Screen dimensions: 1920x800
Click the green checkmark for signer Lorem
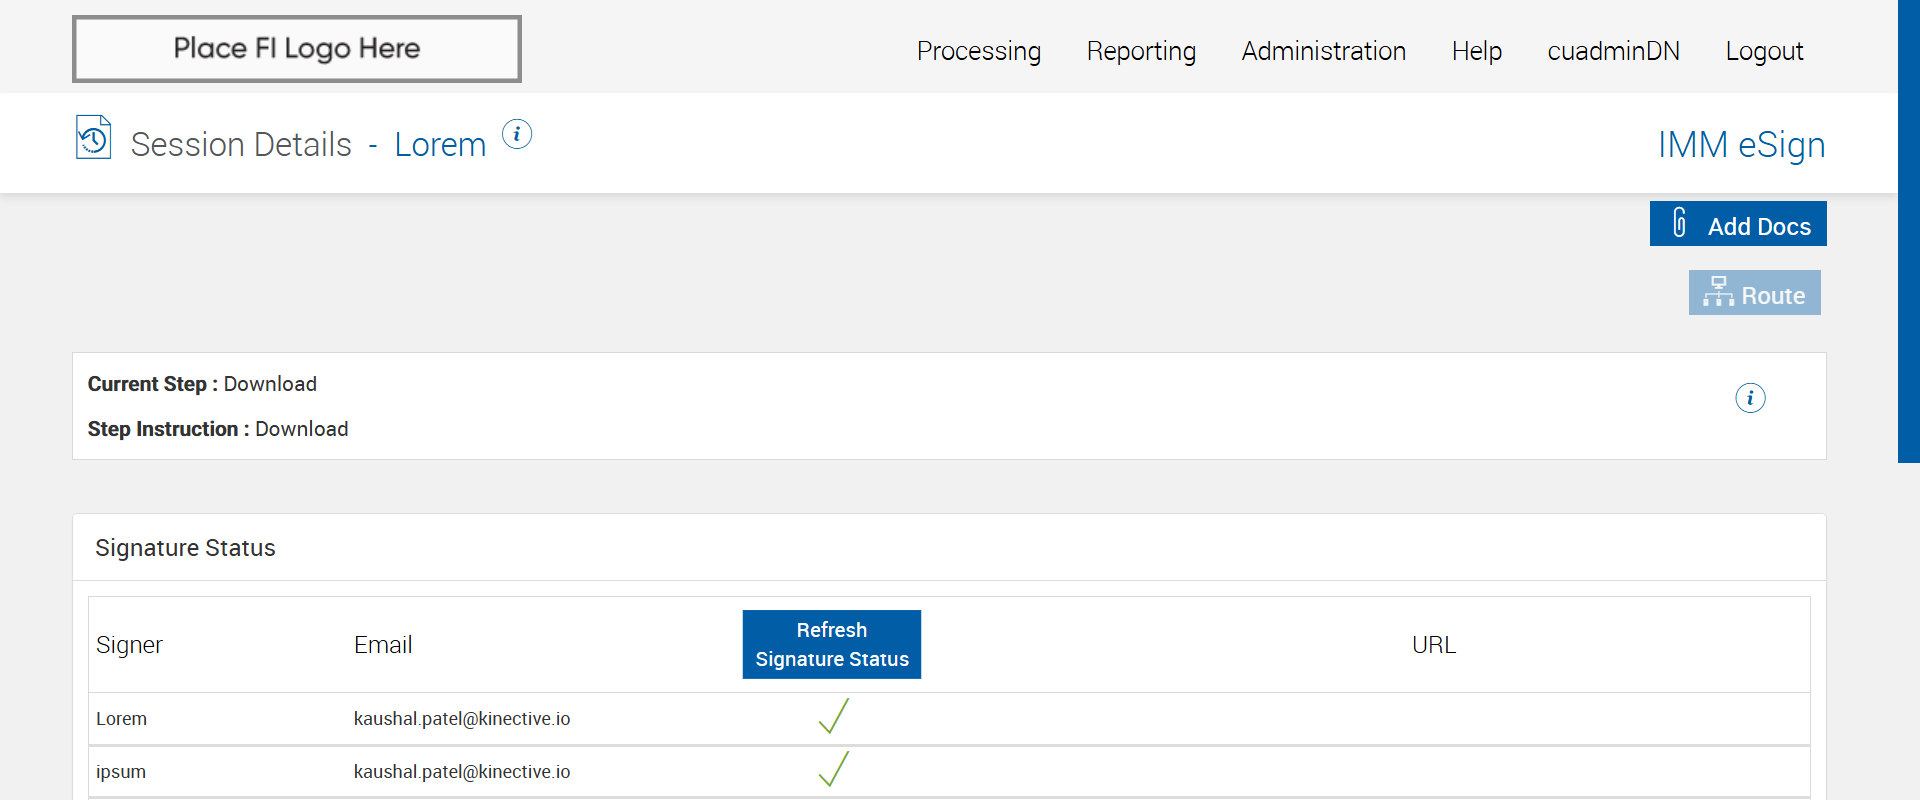click(833, 717)
